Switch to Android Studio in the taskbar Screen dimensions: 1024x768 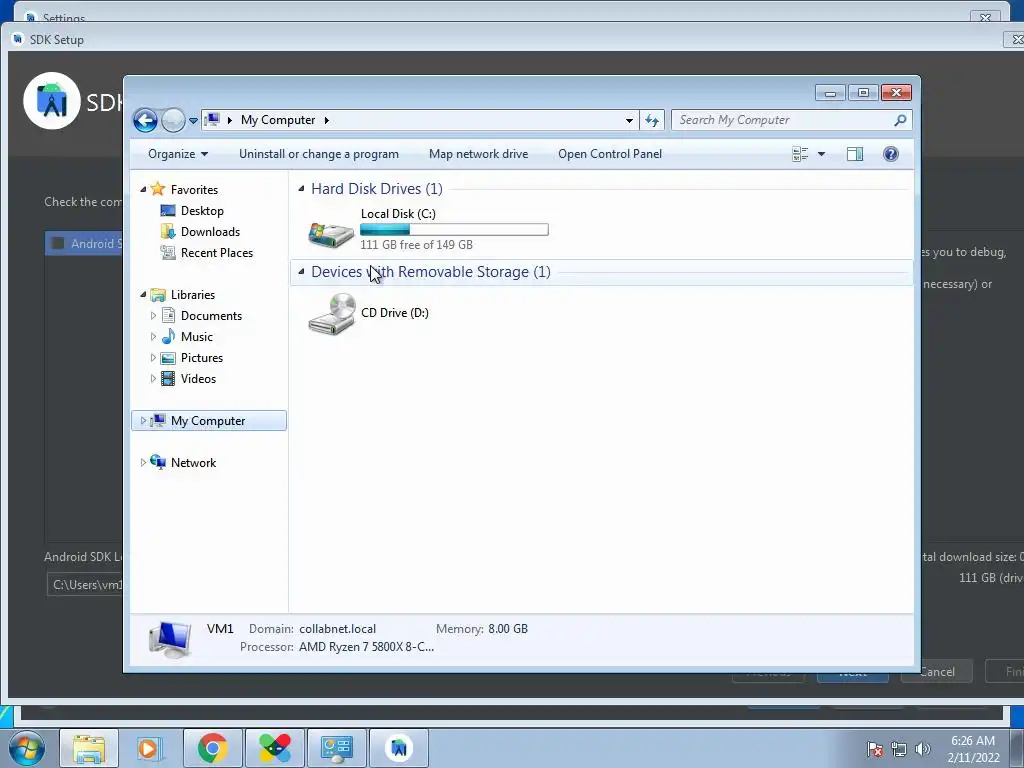tap(399, 748)
